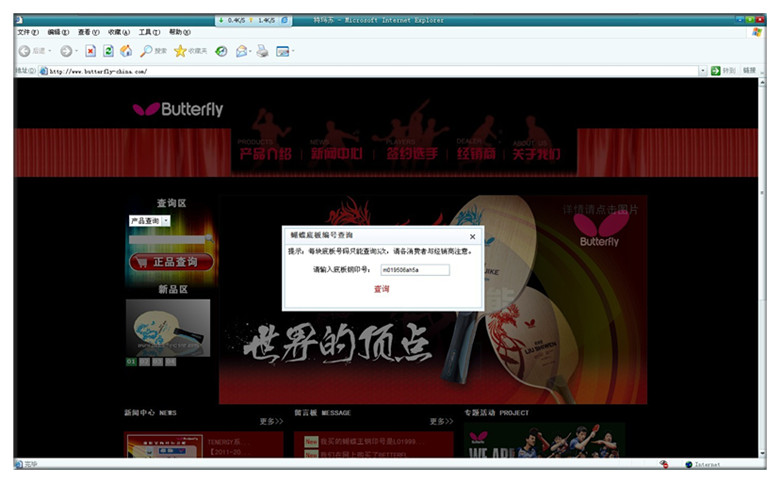This screenshot has height=483, width=780.
Task: Click the Mail envelope toolbar icon
Action: [241, 51]
